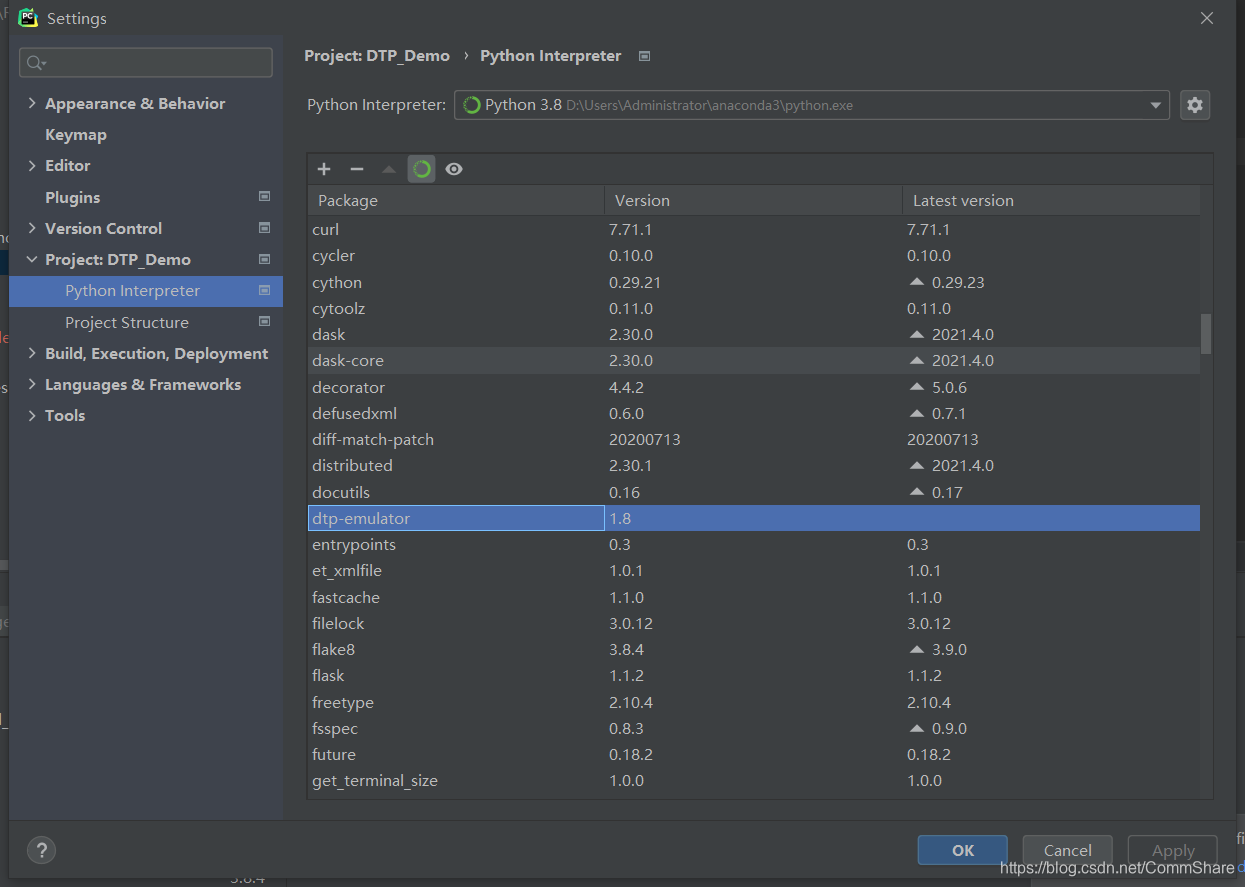Screen dimensions: 1245x887
Task: Select the get_terminal_size package row
Action: tap(754, 780)
